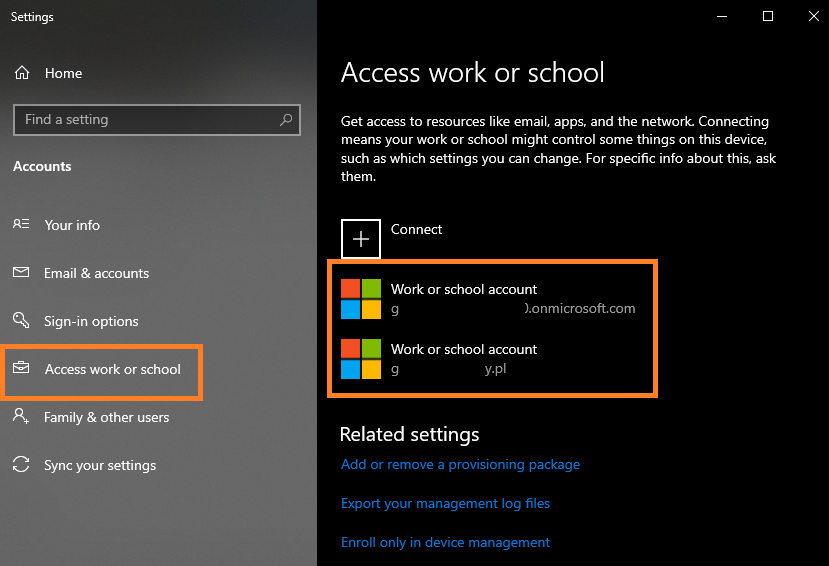Click the Home house icon
829x566 pixels.
22,72
